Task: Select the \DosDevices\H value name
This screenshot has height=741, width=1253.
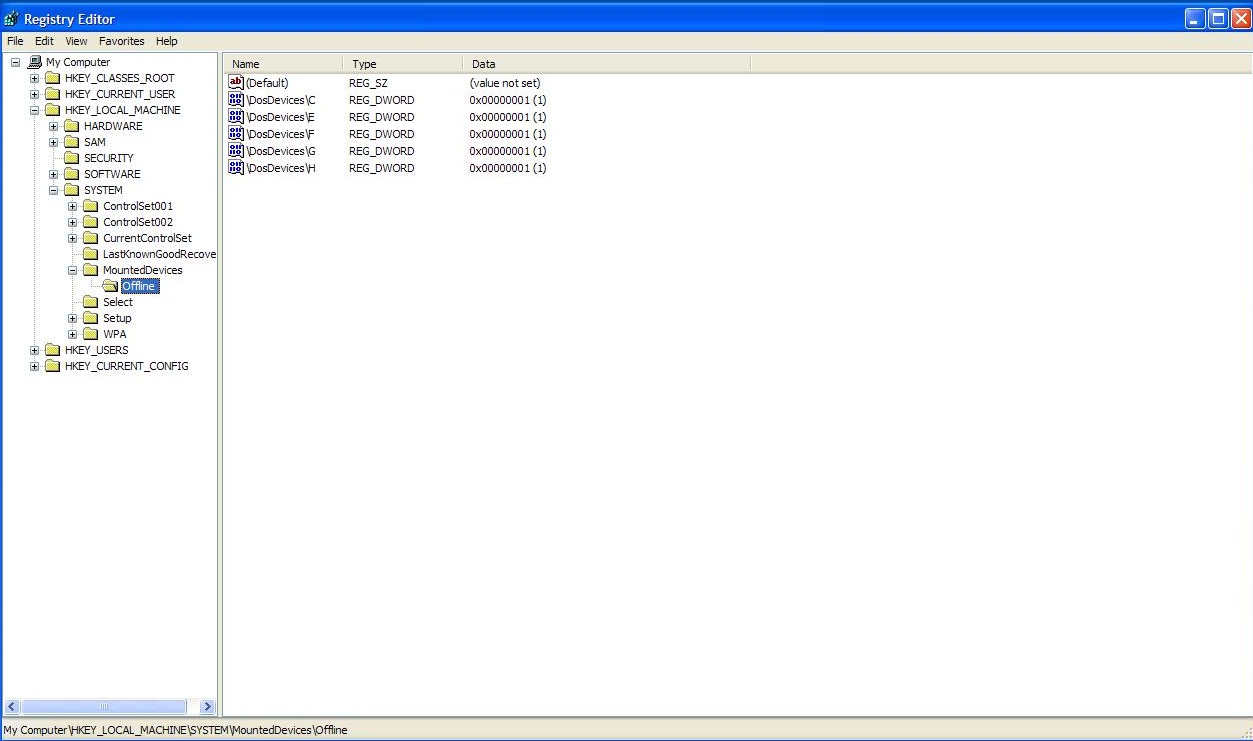Action: [281, 168]
